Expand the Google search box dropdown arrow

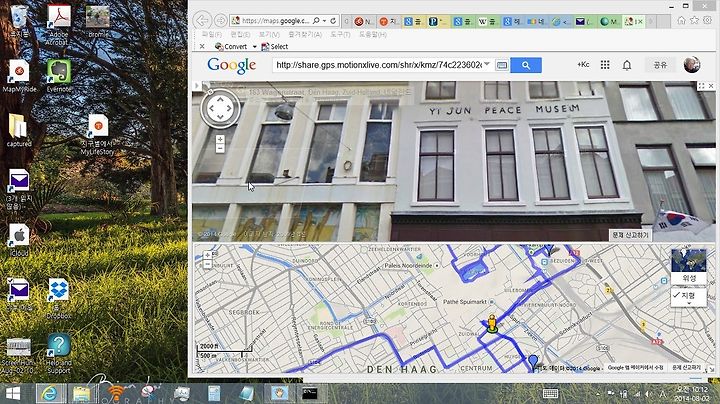pos(487,65)
